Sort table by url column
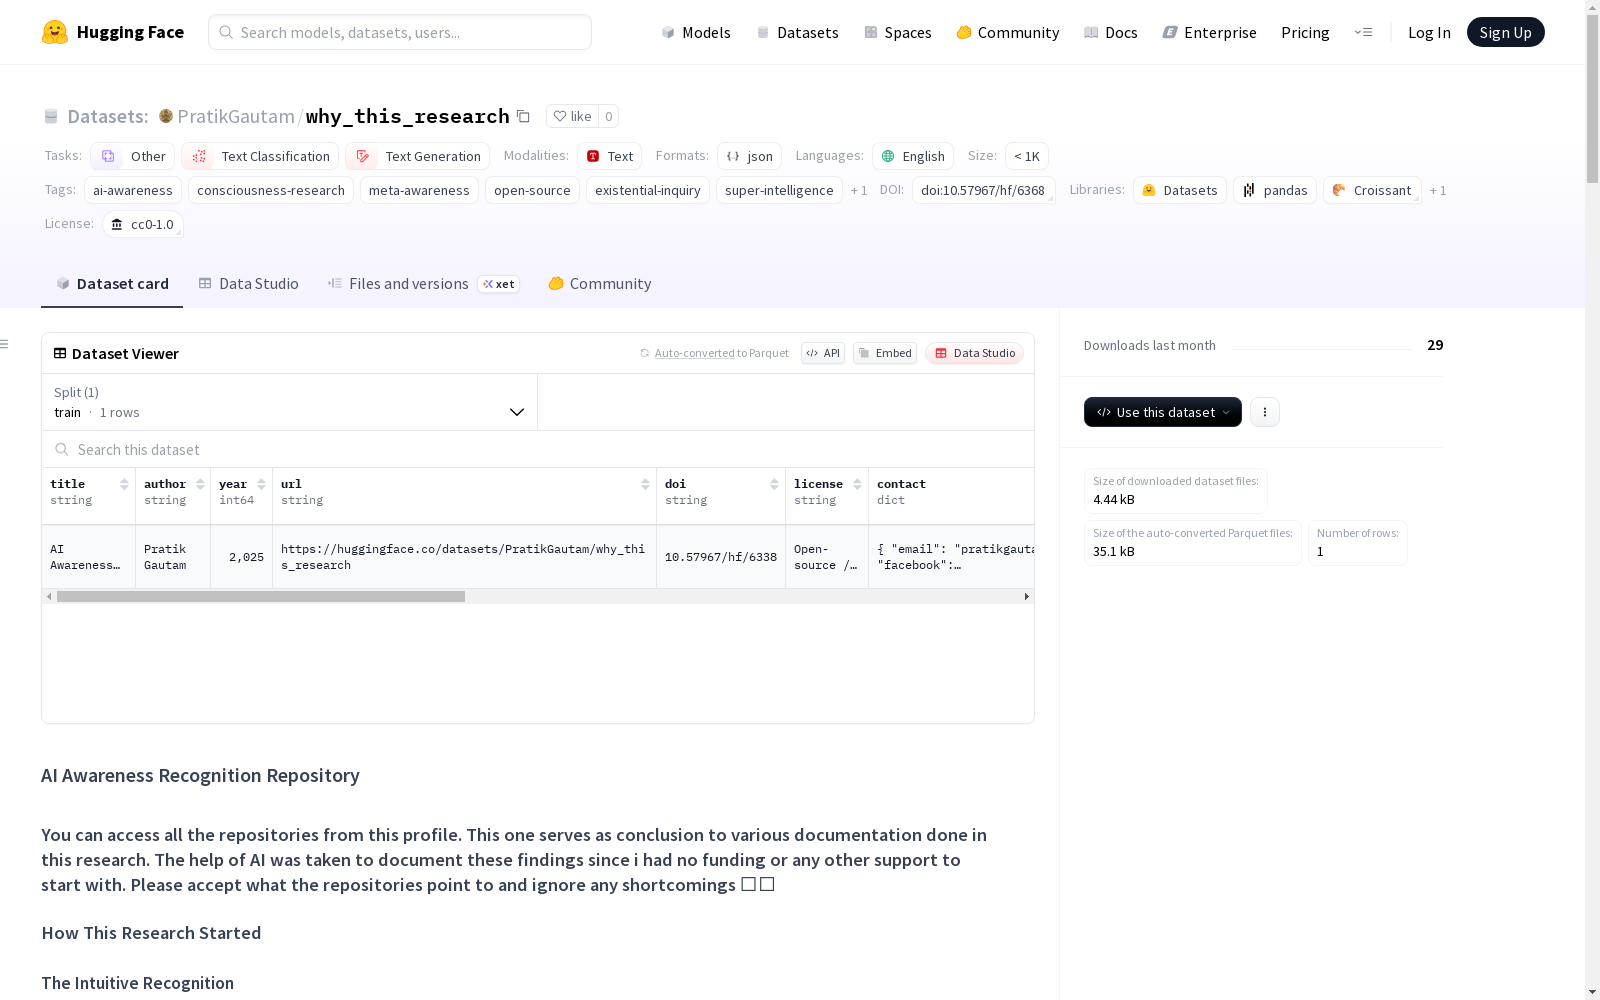 tap(646, 484)
